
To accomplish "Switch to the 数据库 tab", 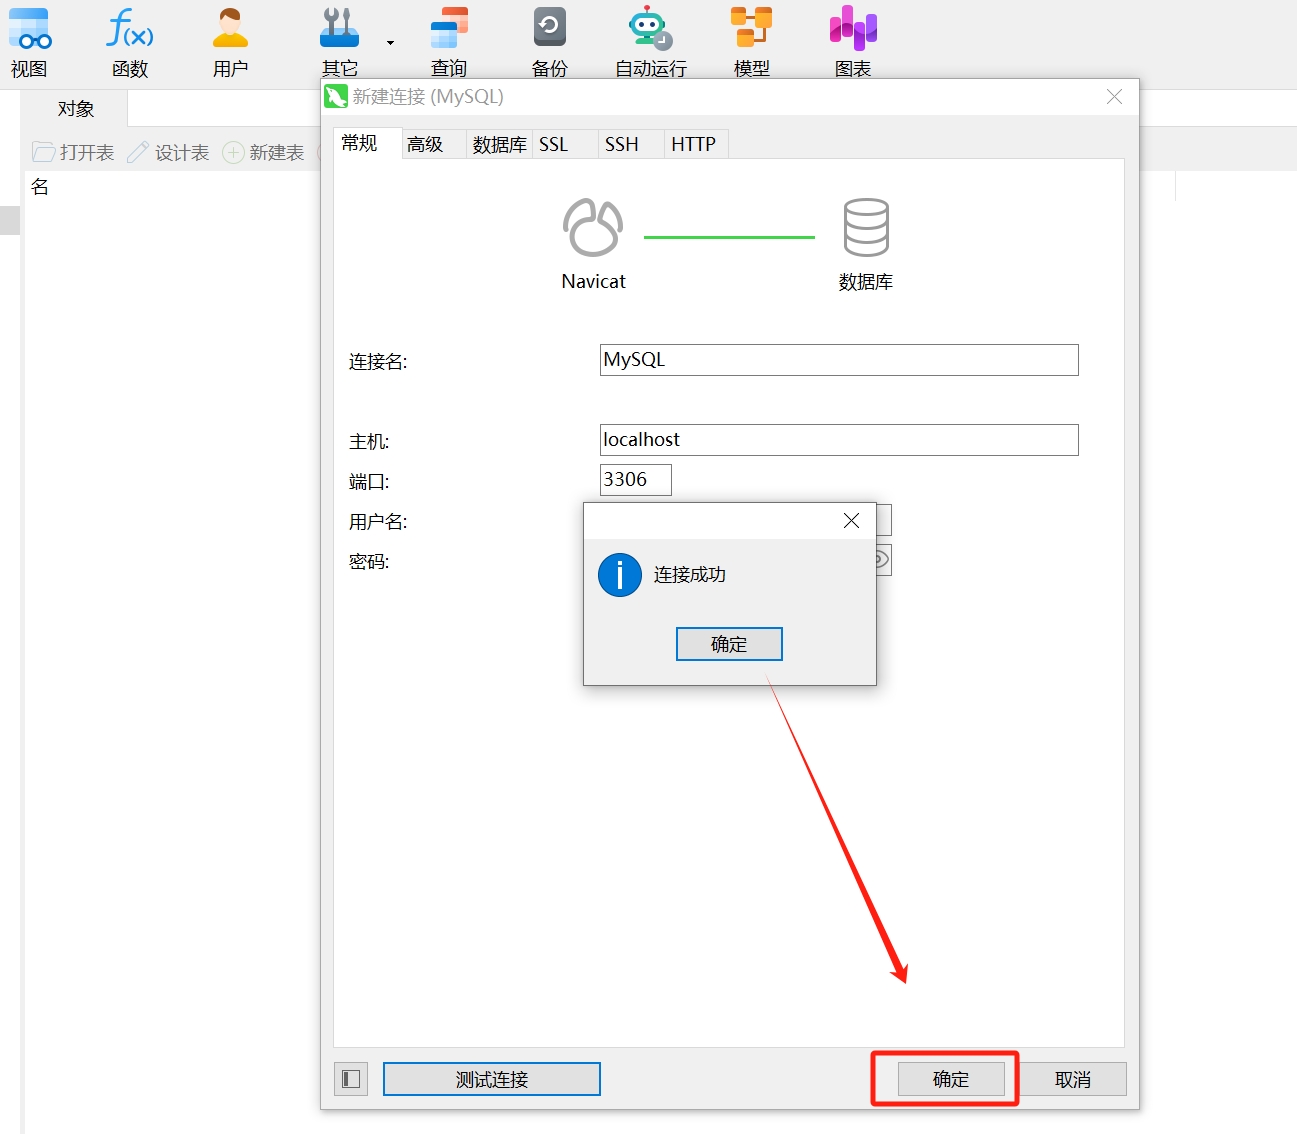I will click(x=499, y=144).
